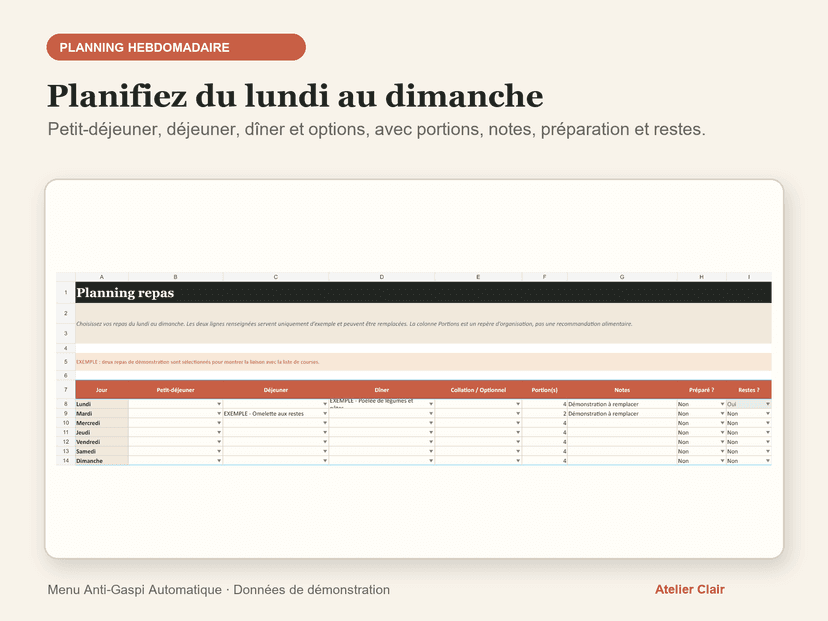
Task: Select column F header
Action: coord(544,277)
